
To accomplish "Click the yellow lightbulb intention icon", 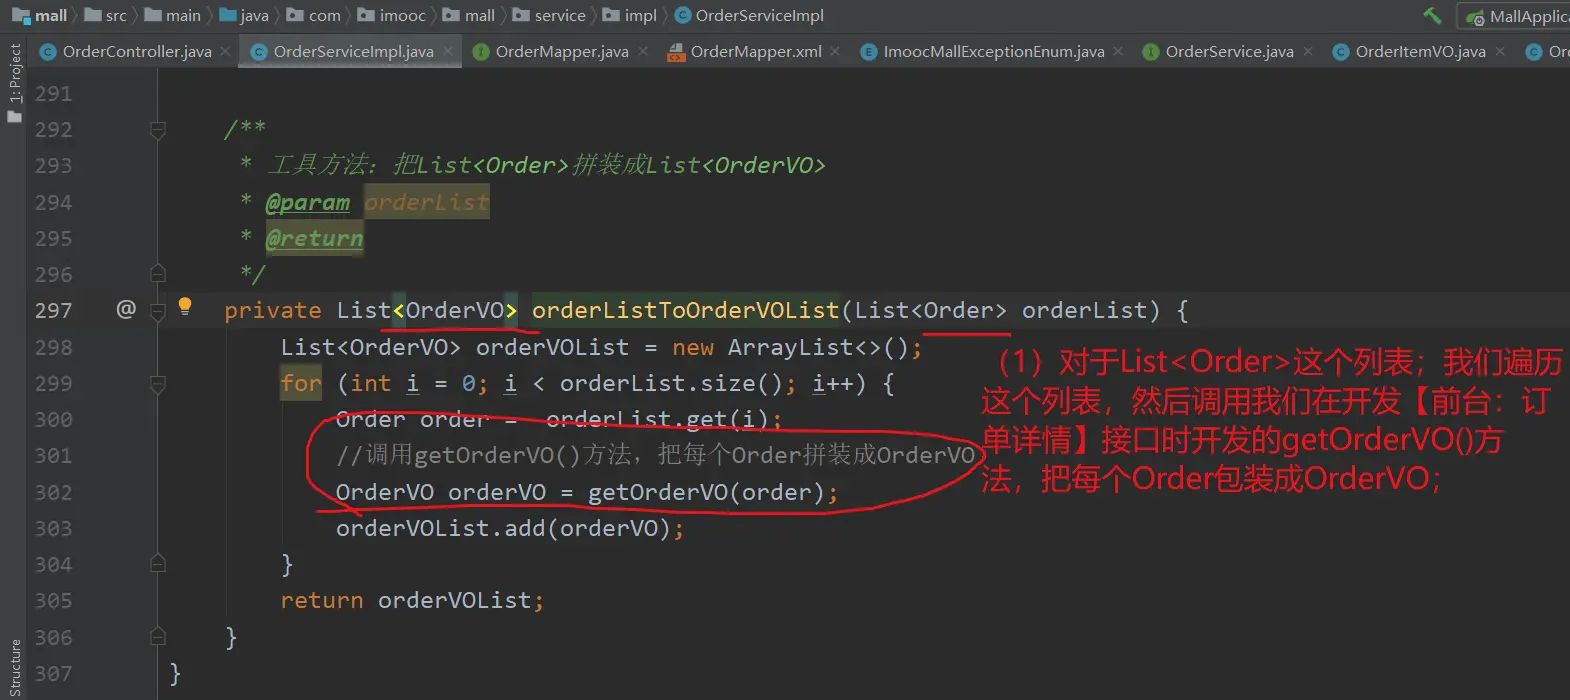I will (185, 306).
